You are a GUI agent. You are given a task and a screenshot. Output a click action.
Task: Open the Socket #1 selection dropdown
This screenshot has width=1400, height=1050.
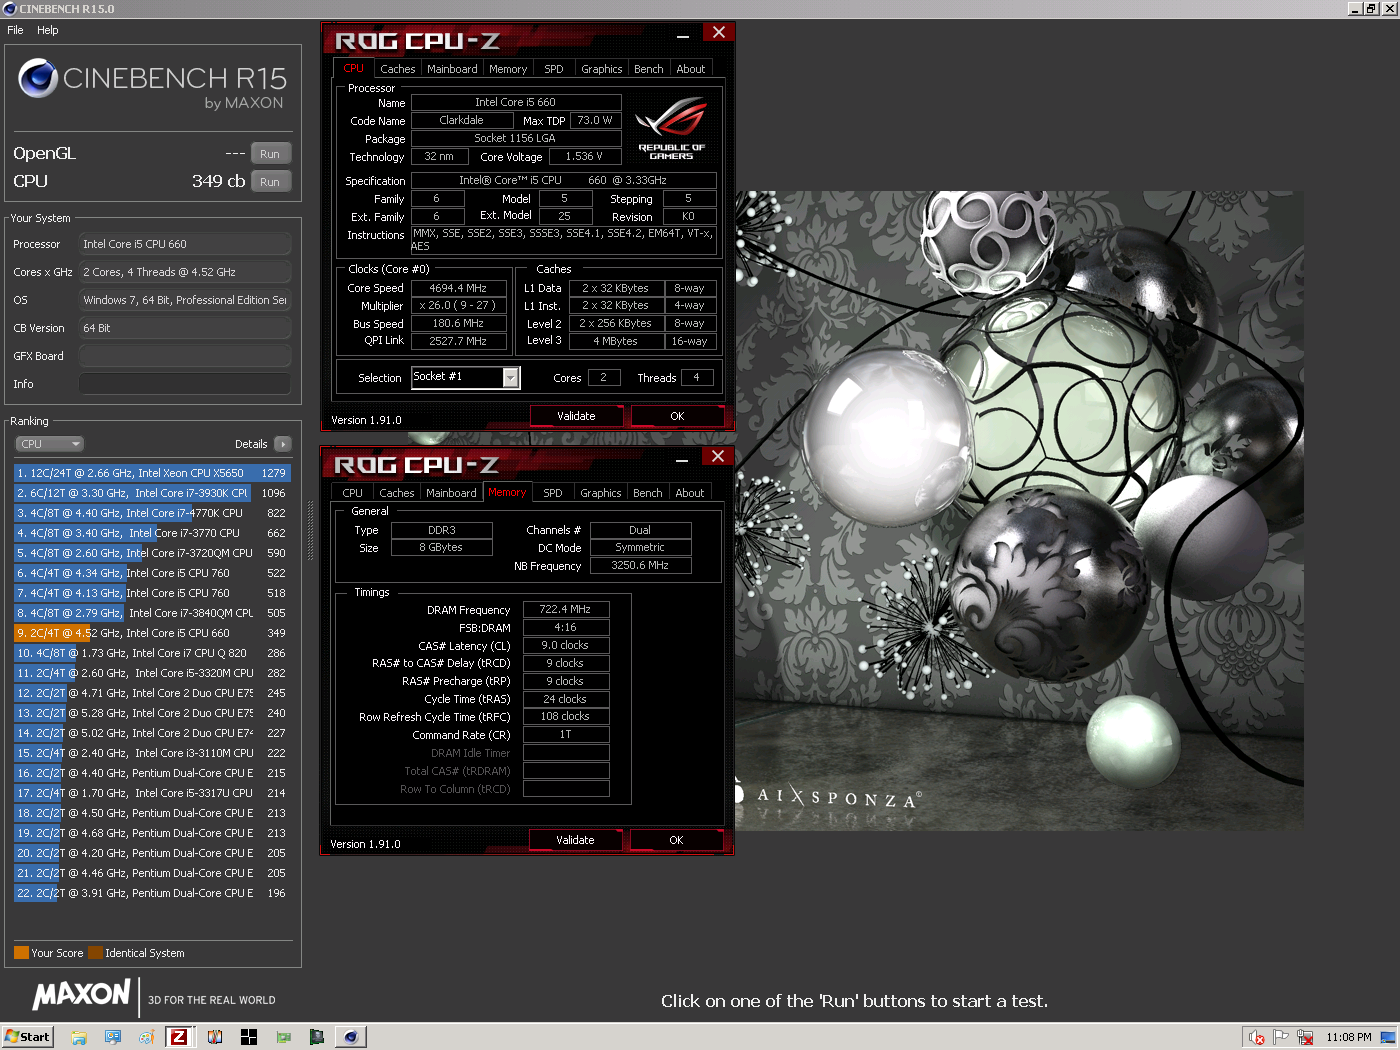[511, 377]
